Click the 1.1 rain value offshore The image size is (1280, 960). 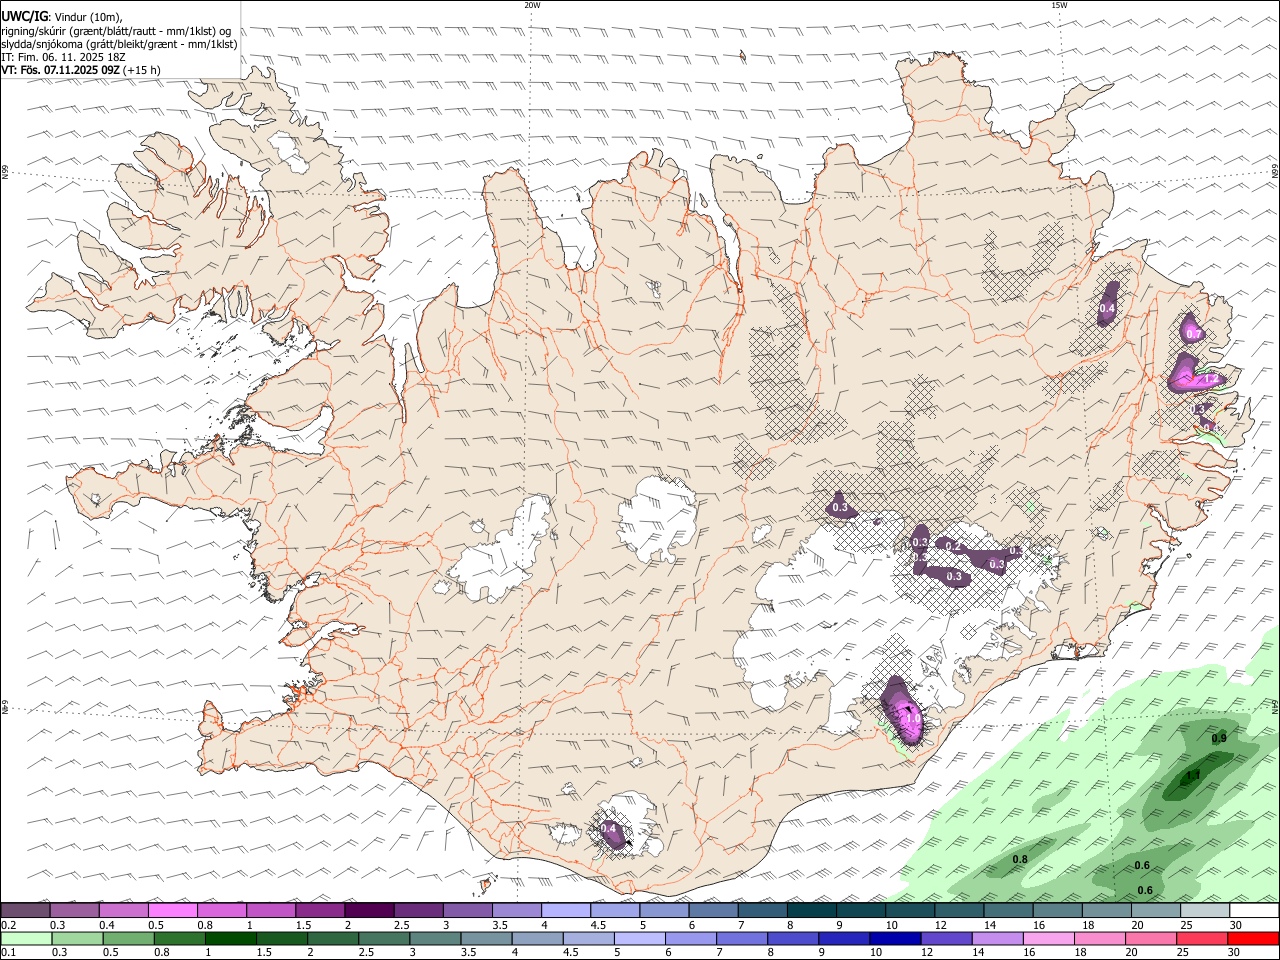click(x=1193, y=775)
